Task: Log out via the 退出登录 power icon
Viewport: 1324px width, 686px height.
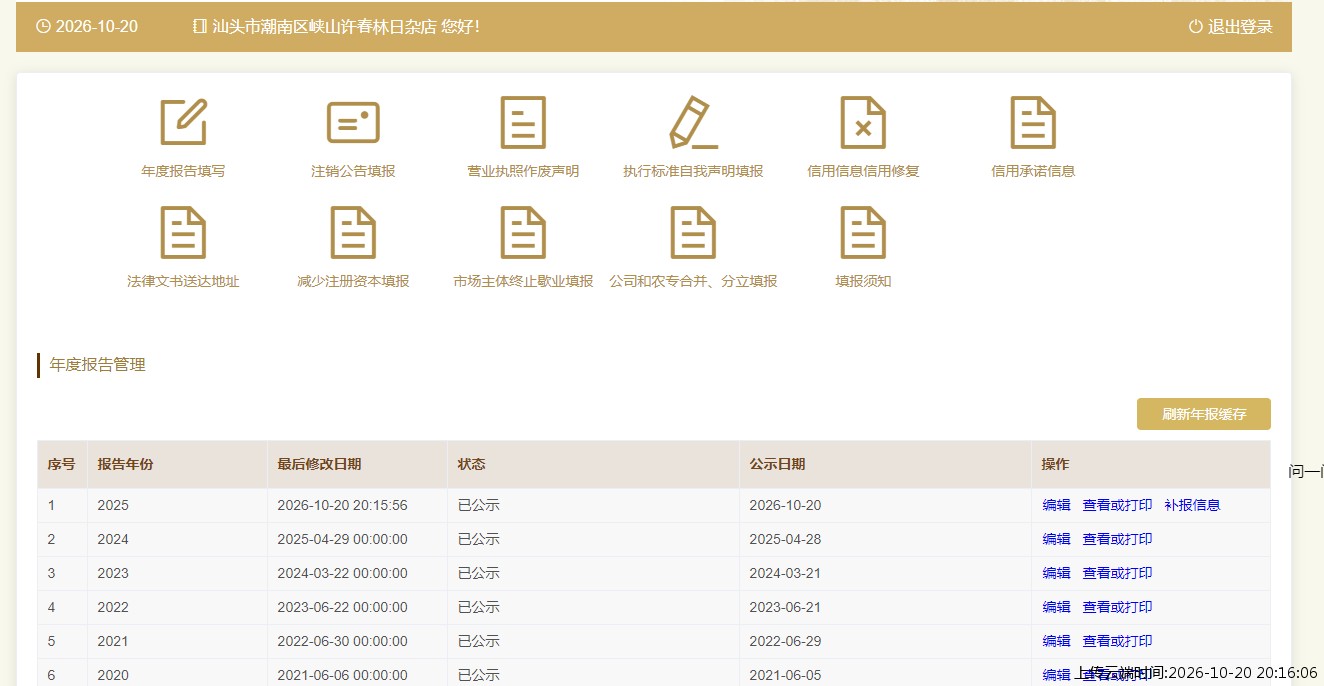Action: [1195, 27]
